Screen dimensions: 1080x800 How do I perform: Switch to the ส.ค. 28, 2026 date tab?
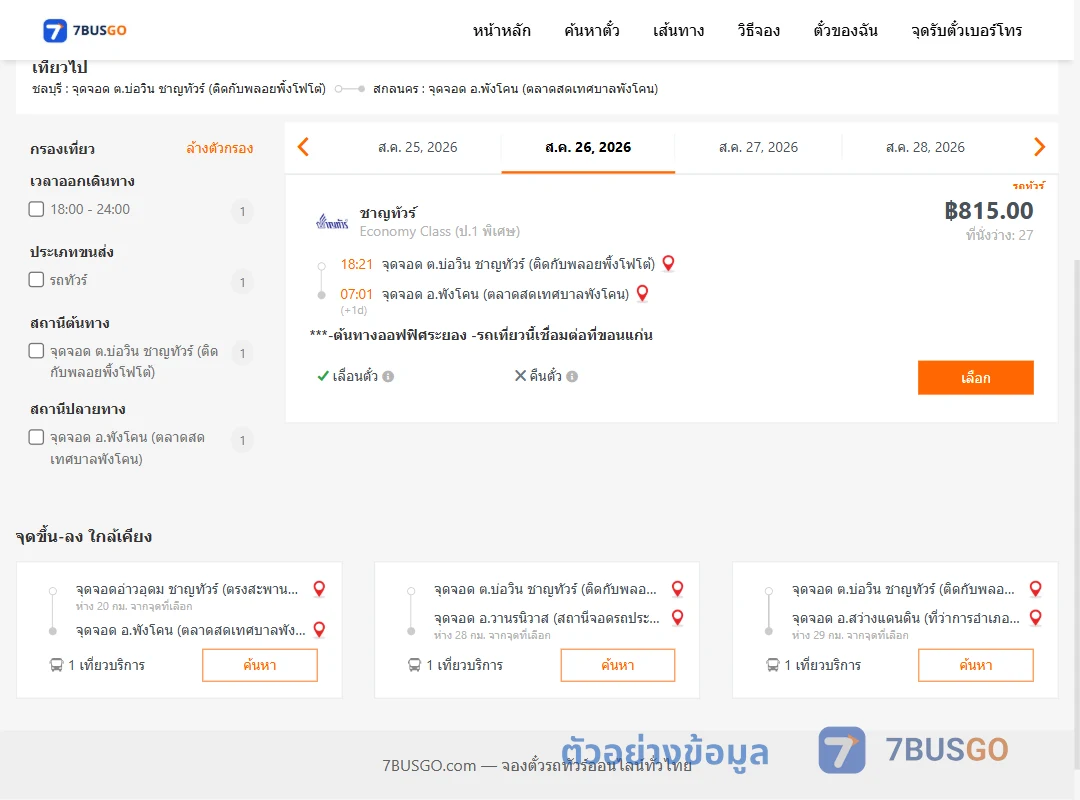click(x=925, y=147)
